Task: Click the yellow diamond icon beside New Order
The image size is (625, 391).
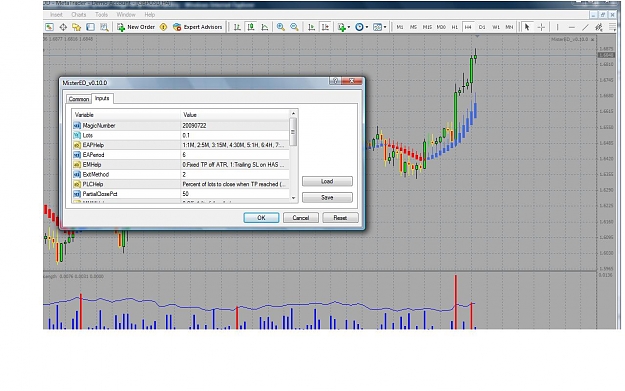Action: coord(163,27)
